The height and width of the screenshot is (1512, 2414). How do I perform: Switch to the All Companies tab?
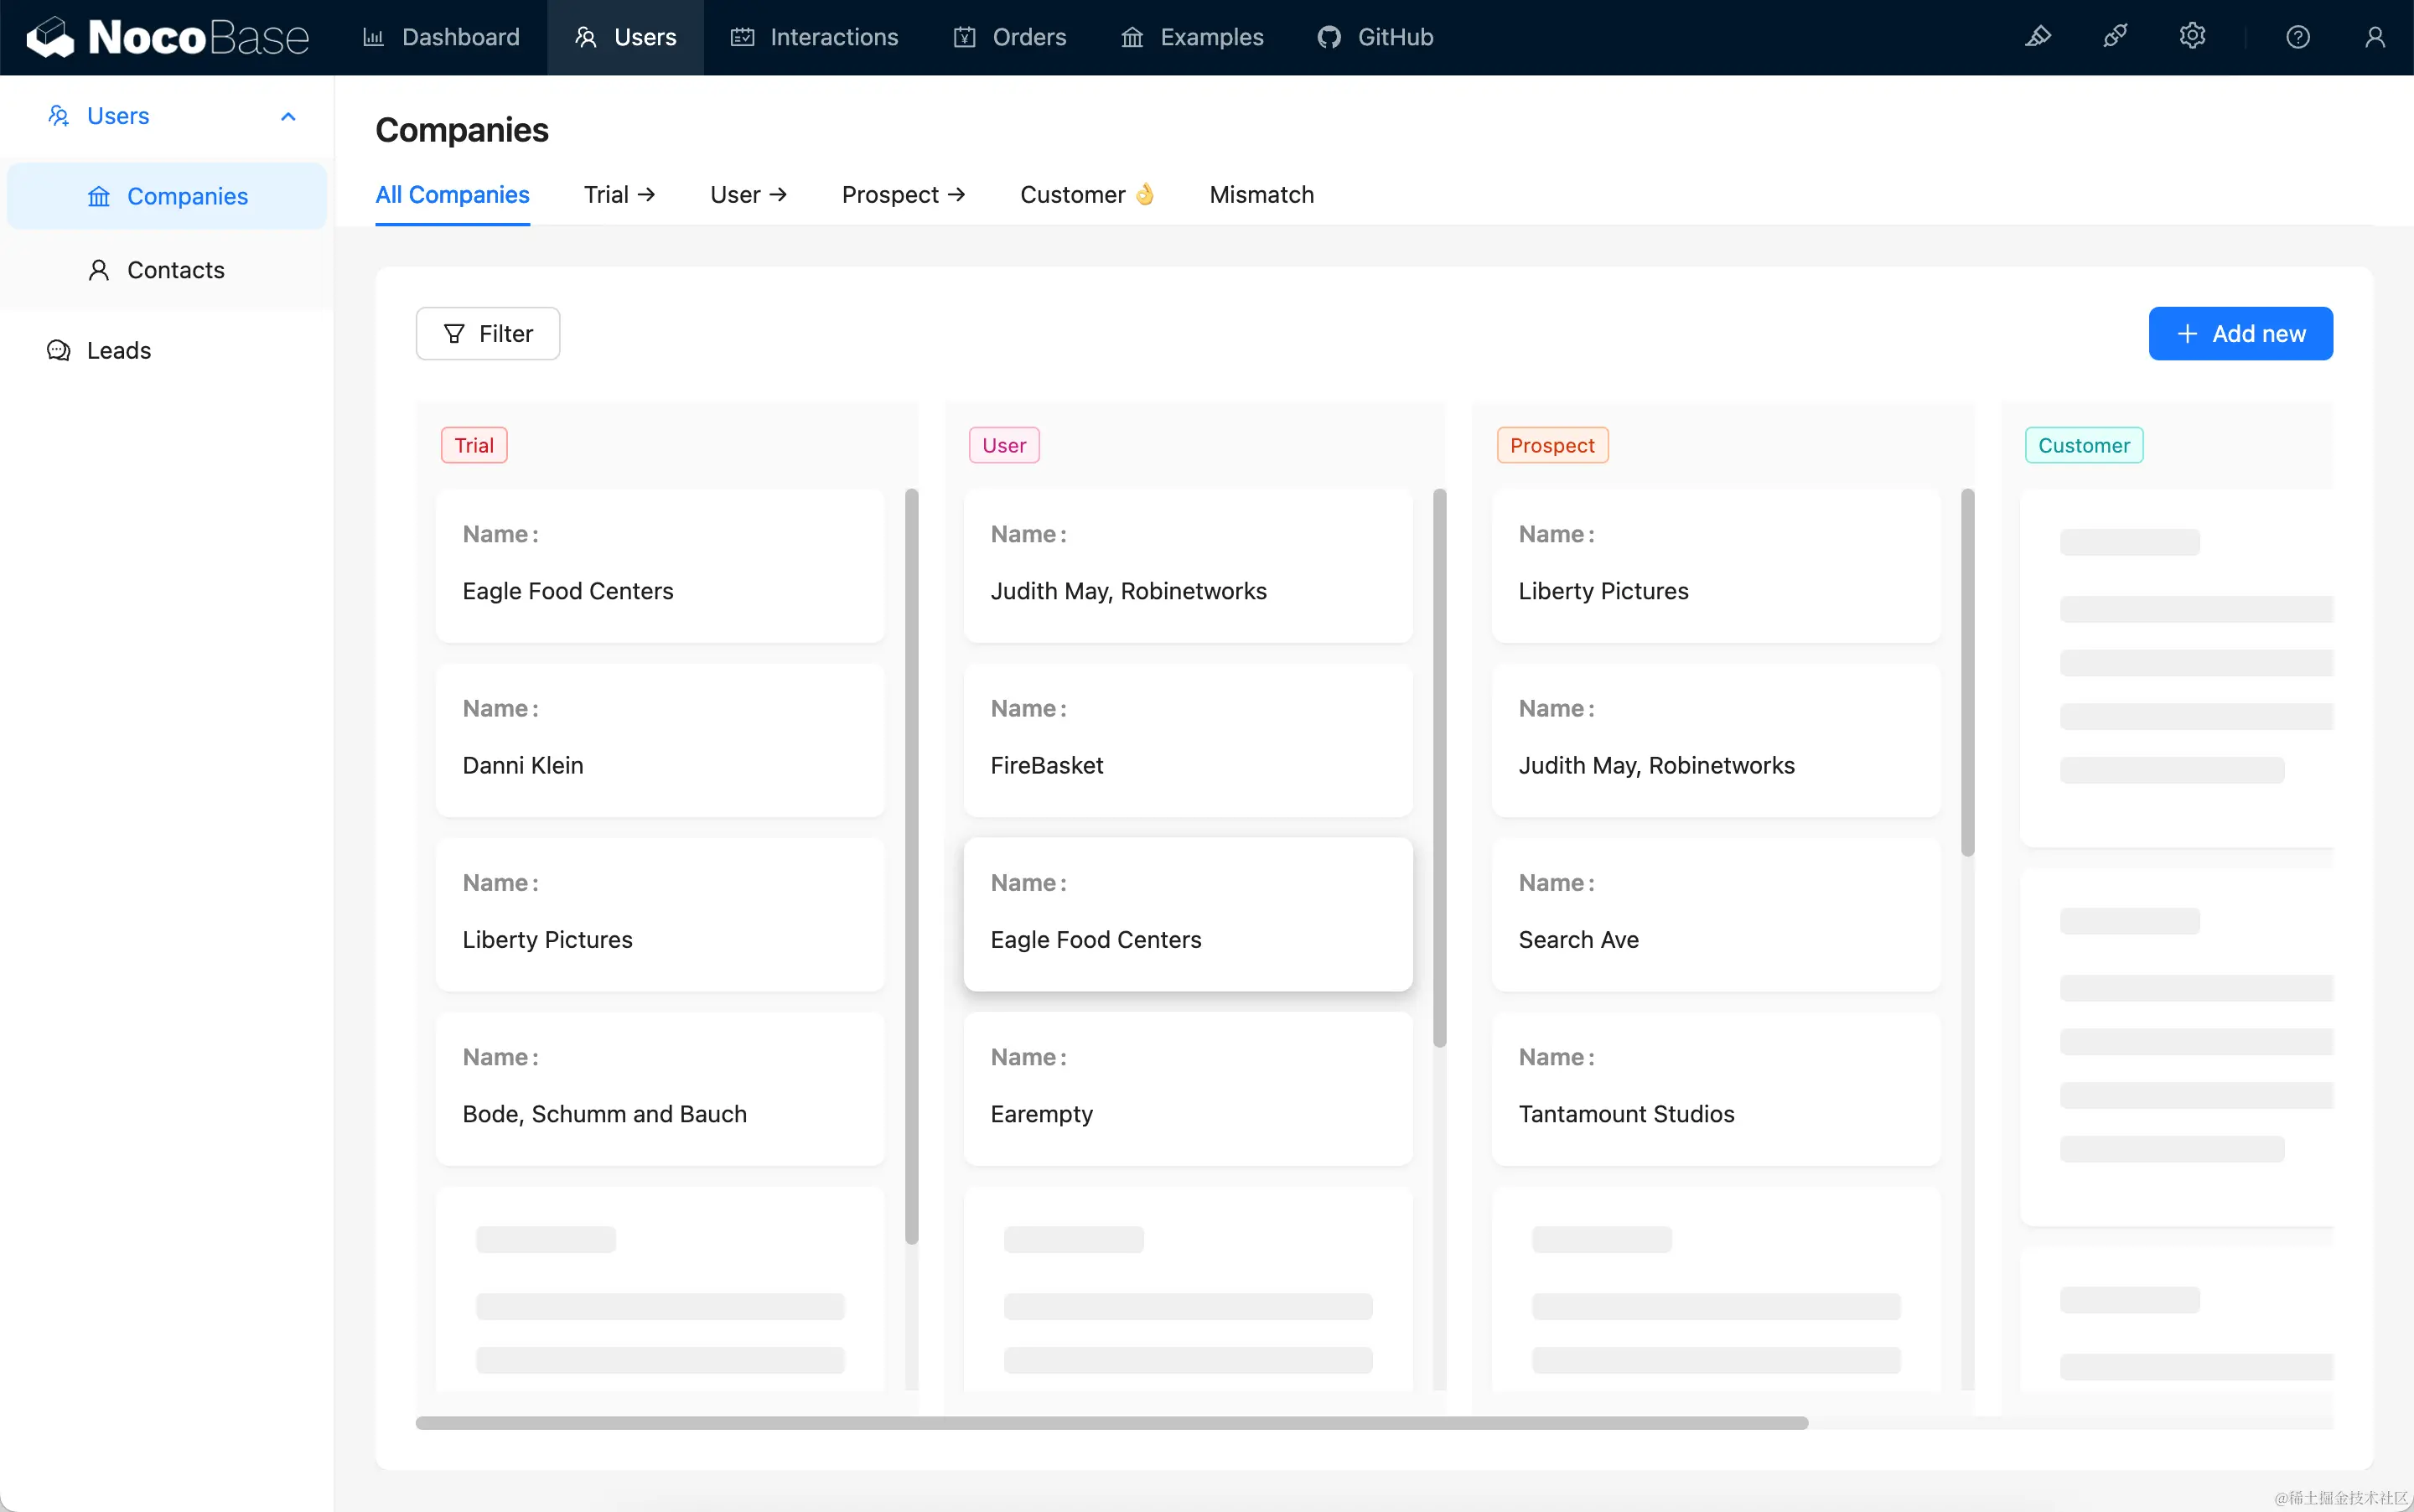[x=452, y=194]
